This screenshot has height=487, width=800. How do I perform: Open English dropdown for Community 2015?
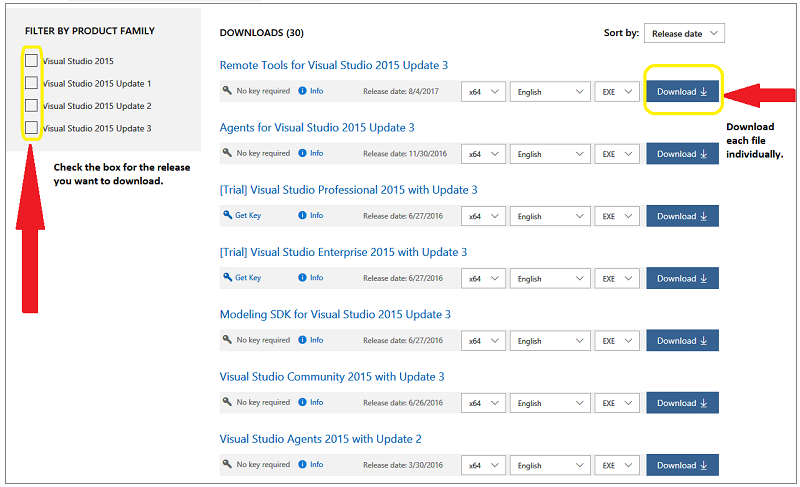click(550, 403)
